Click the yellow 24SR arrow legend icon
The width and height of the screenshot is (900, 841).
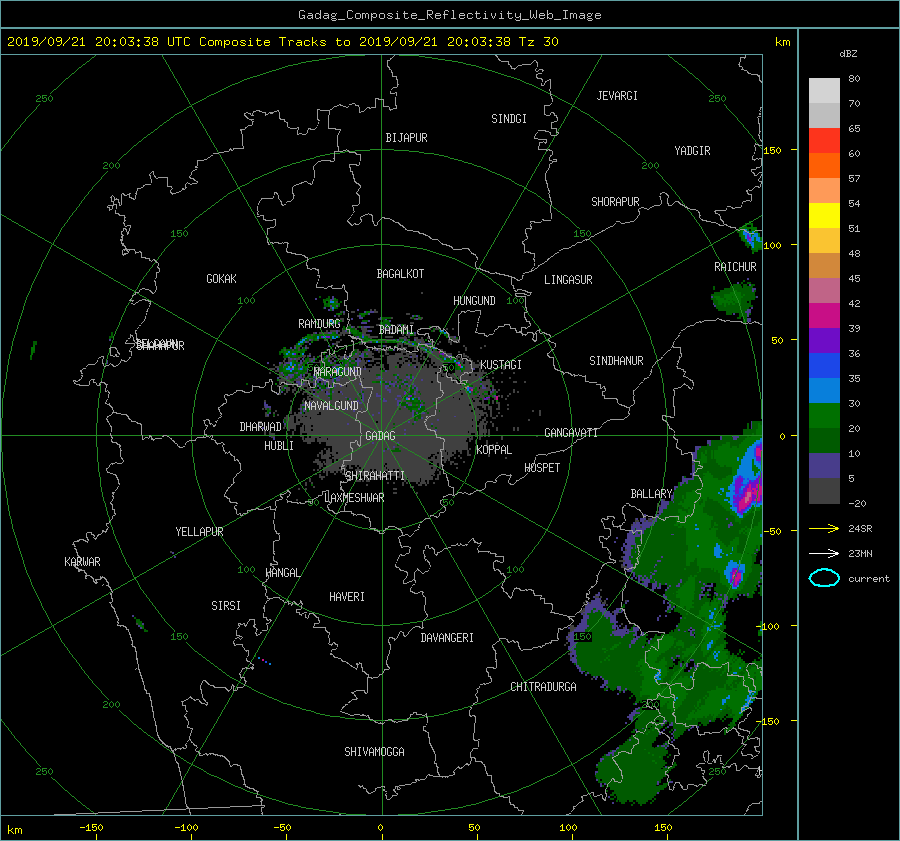[824, 528]
